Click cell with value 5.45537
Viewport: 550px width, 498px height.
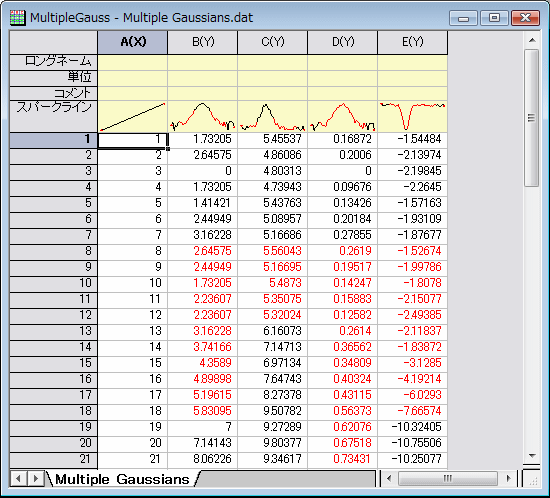[273, 139]
